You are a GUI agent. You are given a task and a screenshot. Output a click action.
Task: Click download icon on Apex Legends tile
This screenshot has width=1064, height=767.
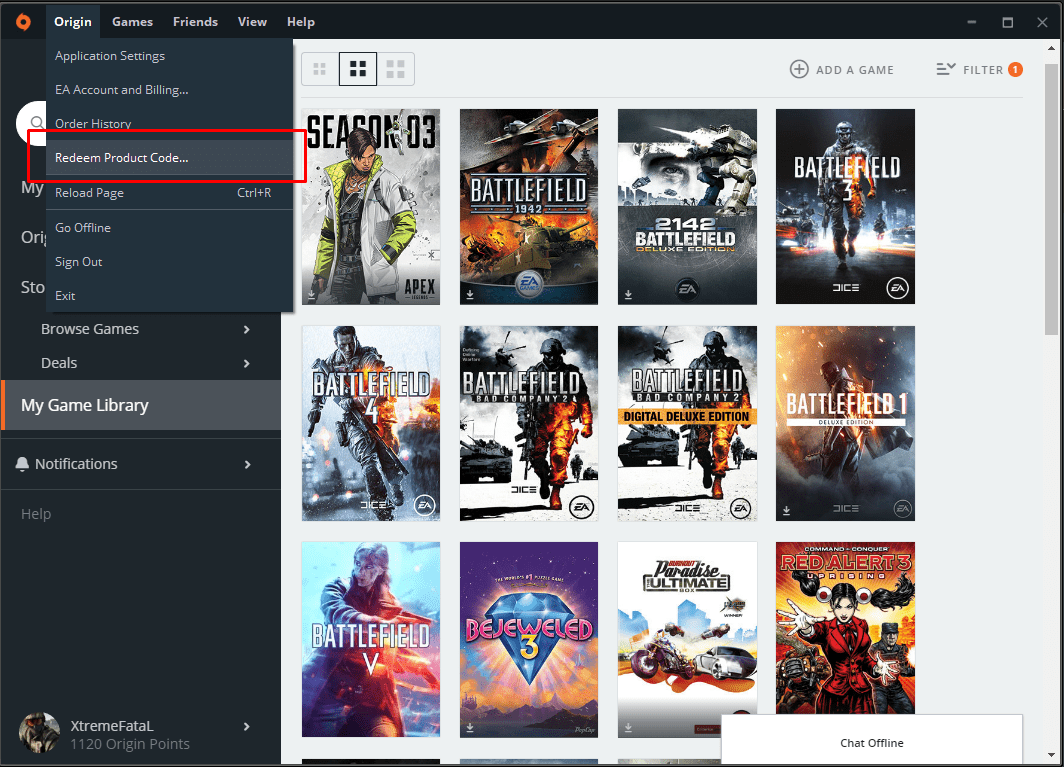pyautogui.click(x=311, y=295)
